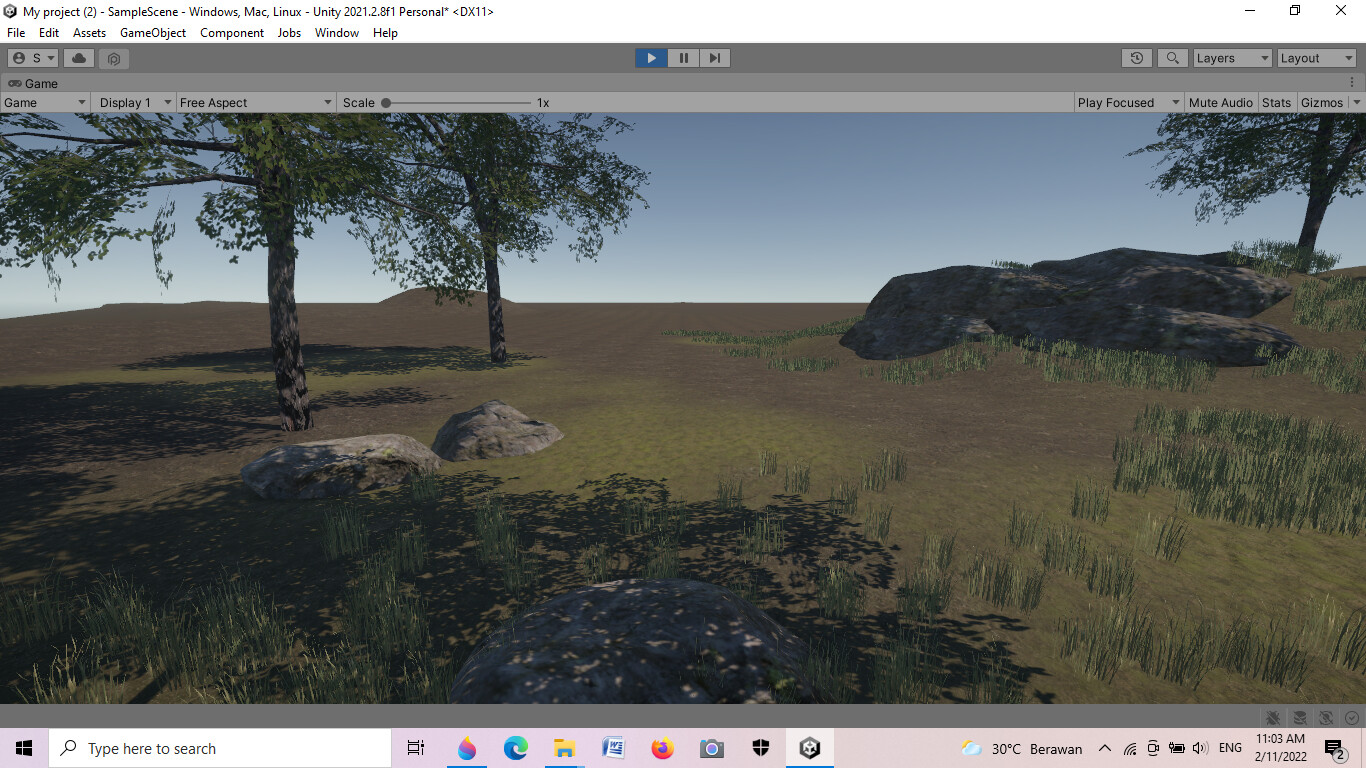Click the Windows search box
The image size is (1366, 768).
coord(220,747)
